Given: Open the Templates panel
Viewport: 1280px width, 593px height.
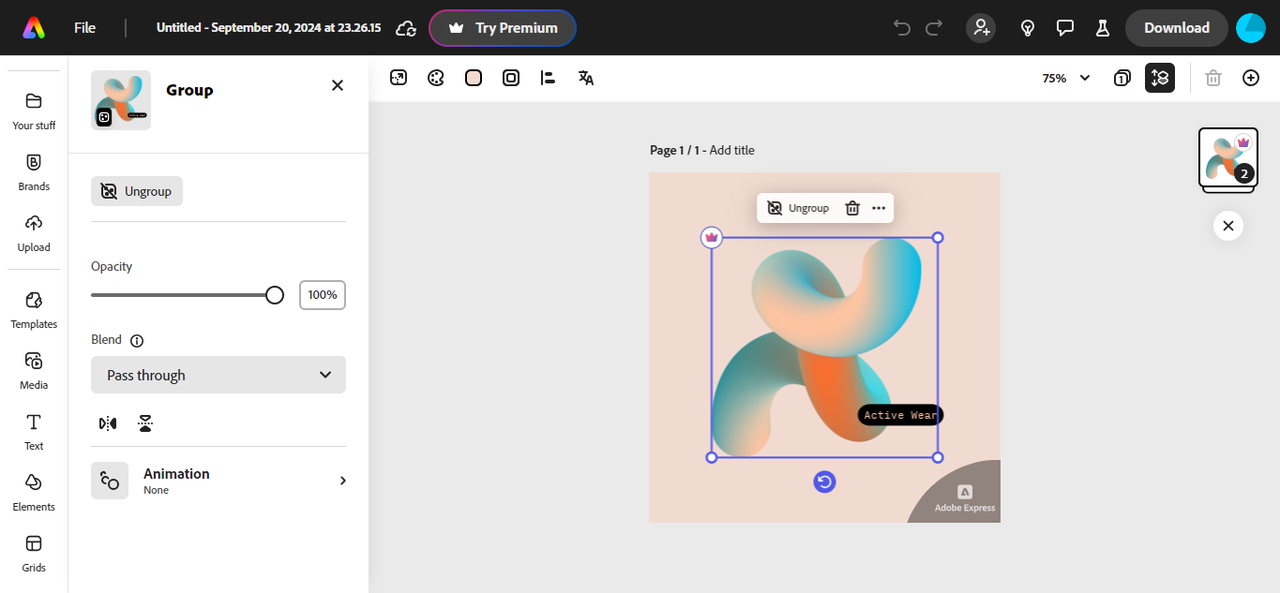Looking at the screenshot, I should pos(34,310).
